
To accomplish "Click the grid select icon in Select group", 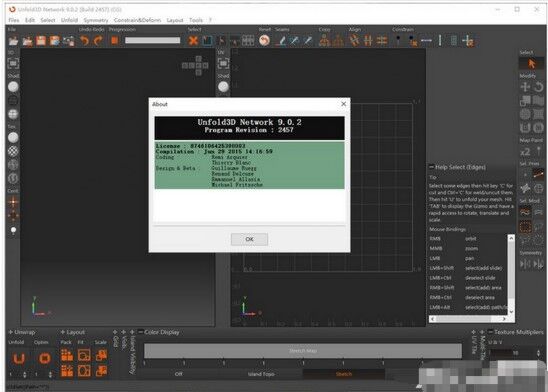I will pos(248,41).
